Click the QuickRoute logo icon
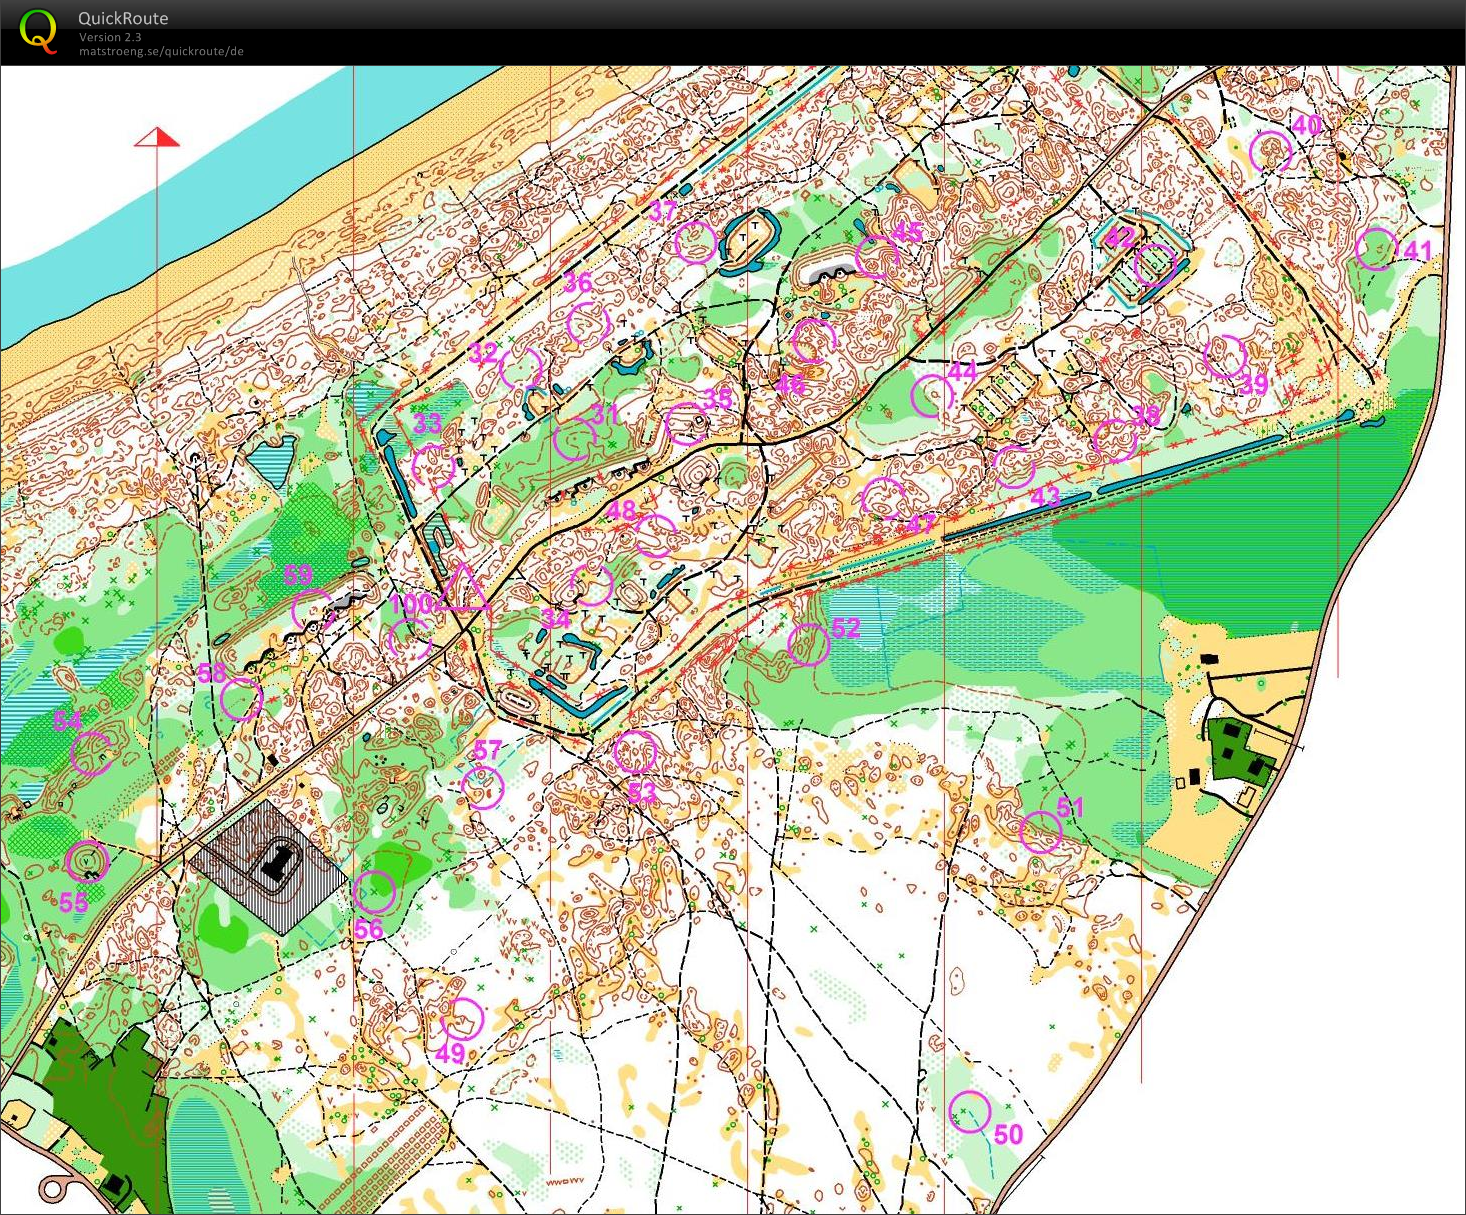 pyautogui.click(x=38, y=30)
